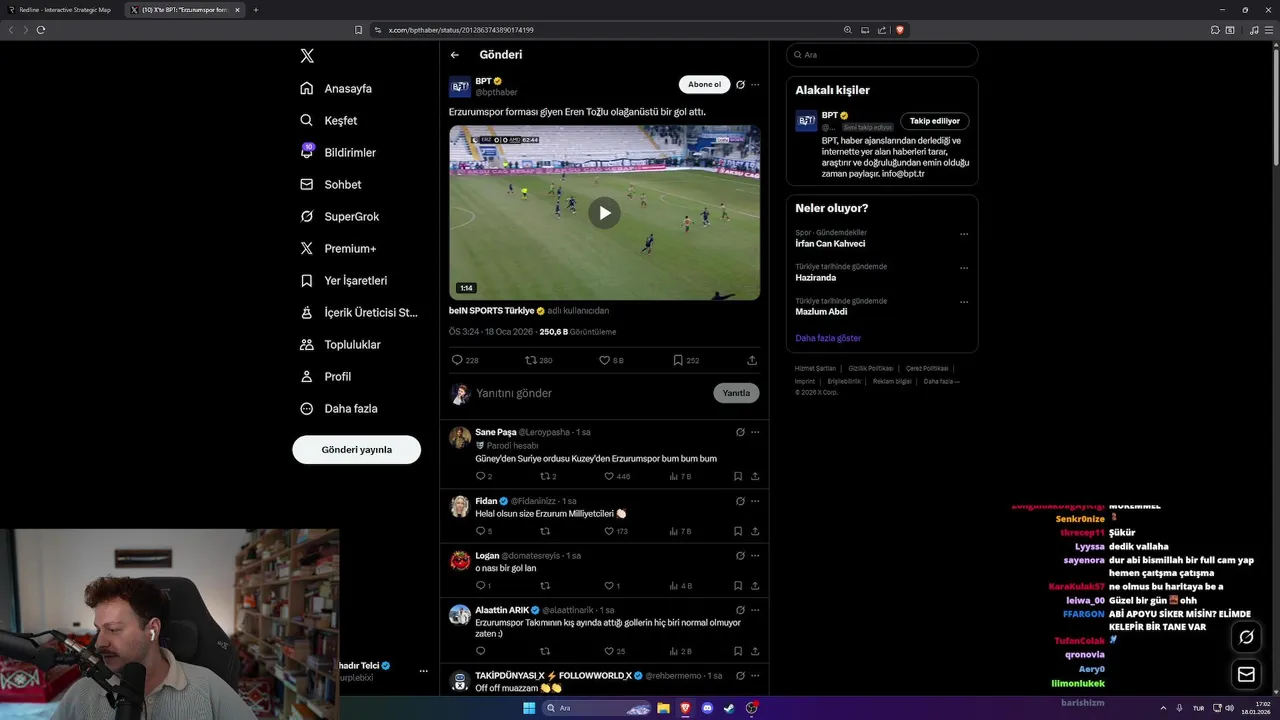Viewport: 1280px width, 720px height.
Task: Open İçerik Üreticisi Stüdyosu
Action: pyautogui.click(x=359, y=312)
